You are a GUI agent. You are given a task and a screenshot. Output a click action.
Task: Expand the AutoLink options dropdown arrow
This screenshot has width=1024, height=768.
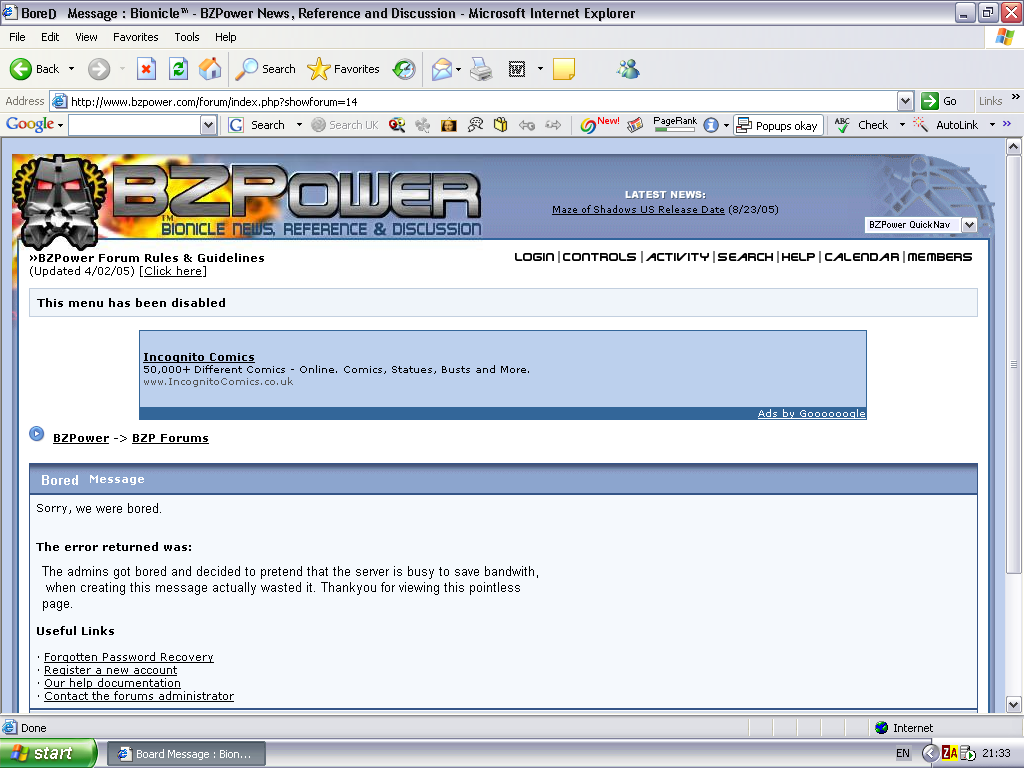[x=992, y=125]
